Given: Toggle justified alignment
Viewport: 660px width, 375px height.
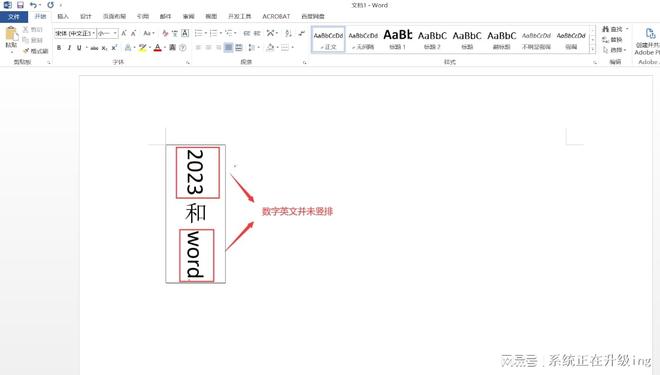Looking at the screenshot, I should [x=228, y=48].
